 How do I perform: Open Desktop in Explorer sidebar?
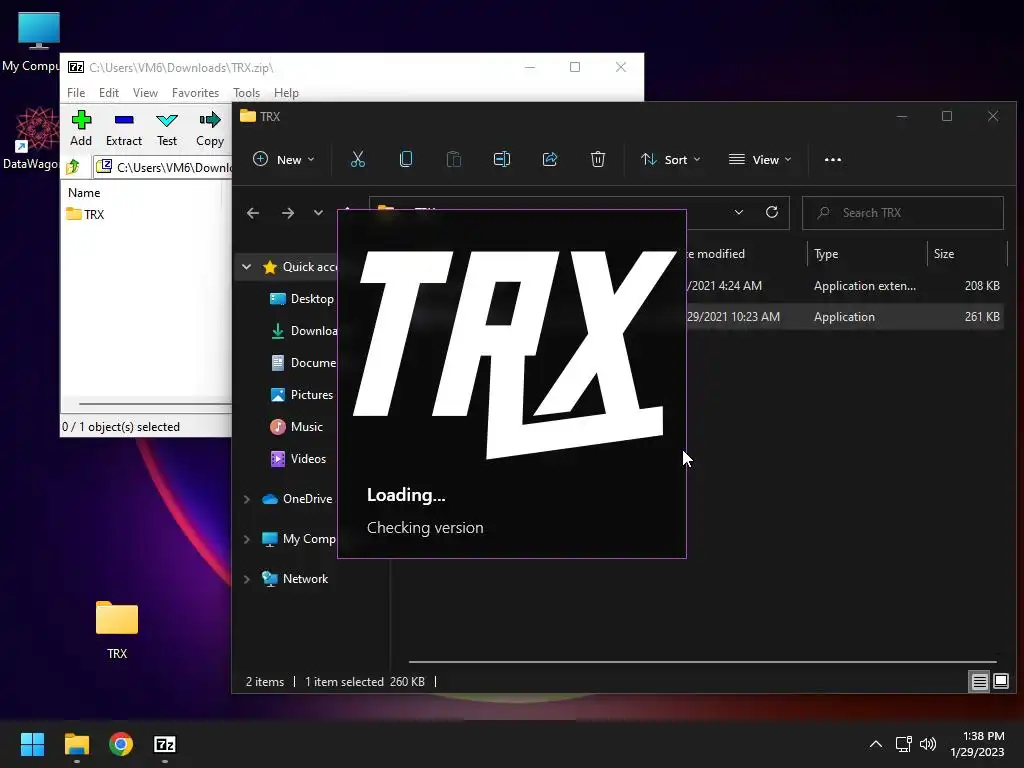click(x=302, y=298)
